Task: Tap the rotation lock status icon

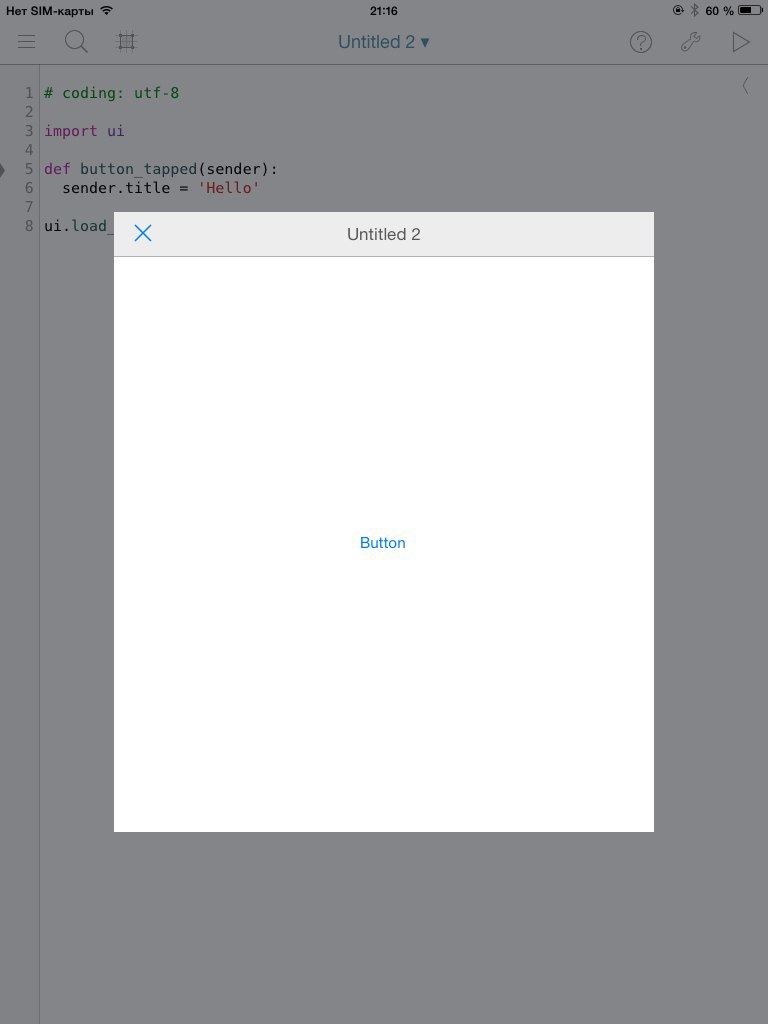Action: pos(679,10)
